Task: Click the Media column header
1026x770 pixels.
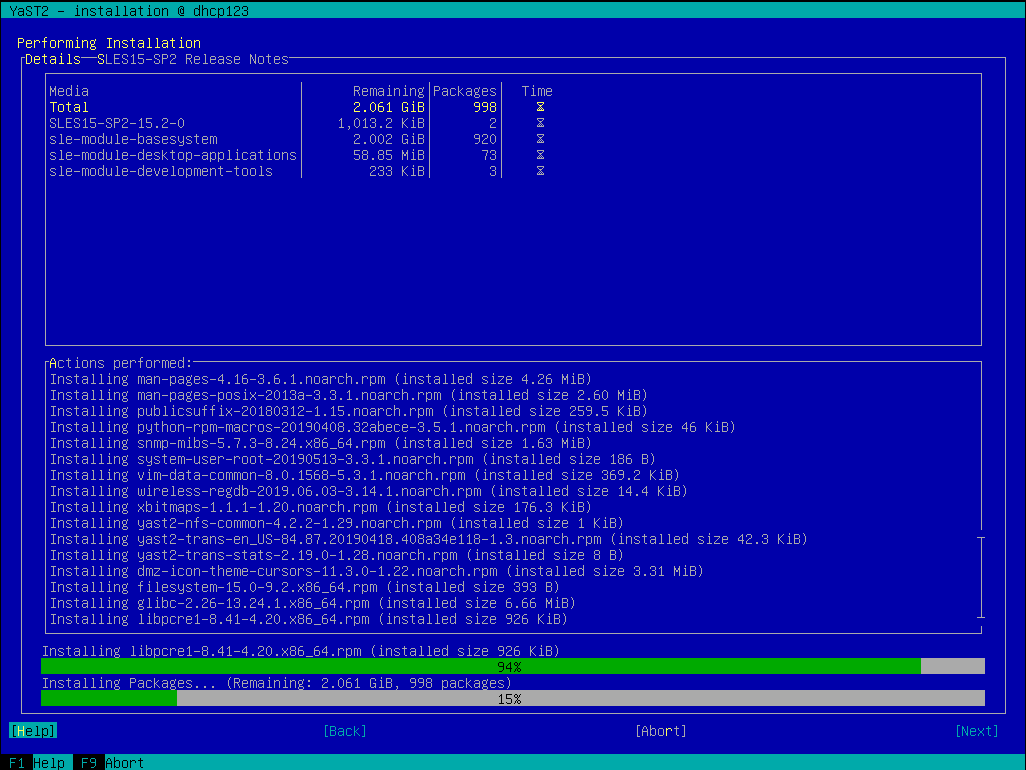Action: 69,91
